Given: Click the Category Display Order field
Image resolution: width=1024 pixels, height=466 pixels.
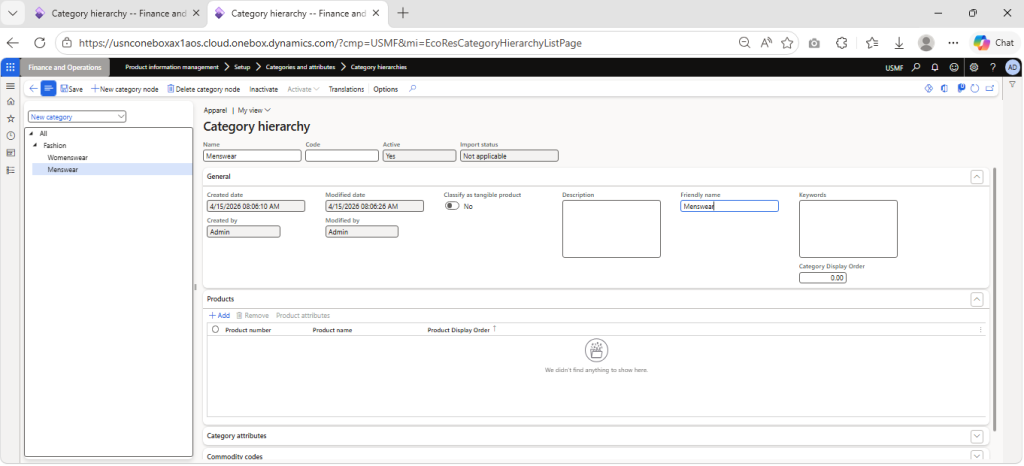Looking at the screenshot, I should click(x=822, y=278).
